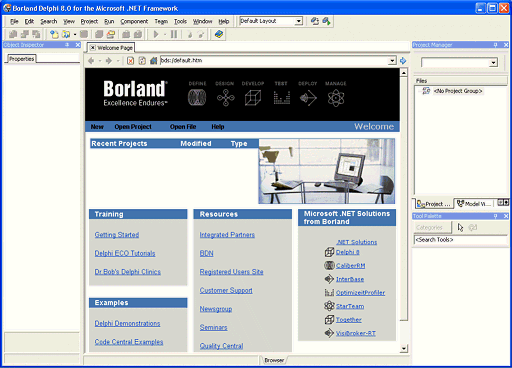Click the browser Home icon
The width and height of the screenshot is (512, 368).
point(153,61)
